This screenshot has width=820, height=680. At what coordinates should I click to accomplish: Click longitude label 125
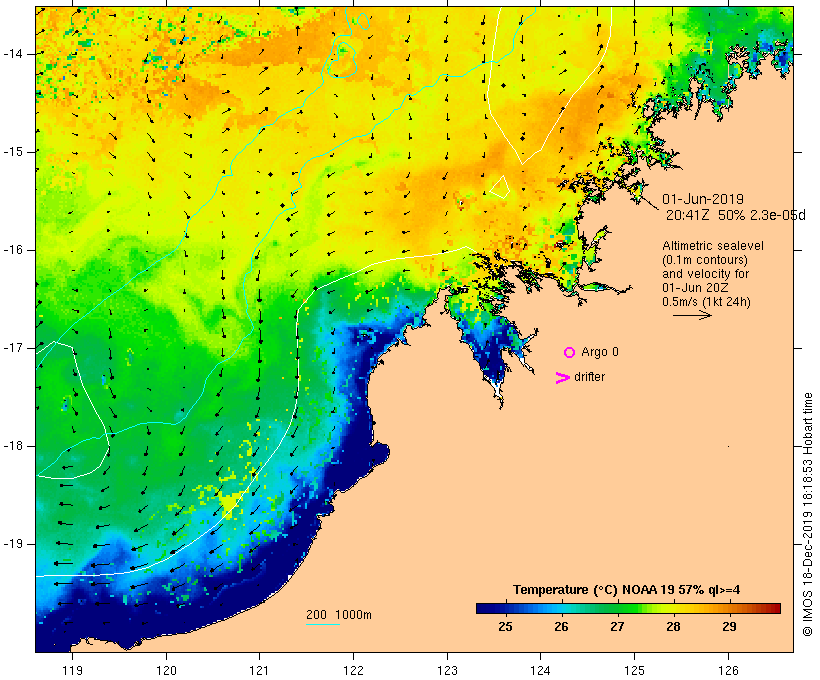(634, 671)
